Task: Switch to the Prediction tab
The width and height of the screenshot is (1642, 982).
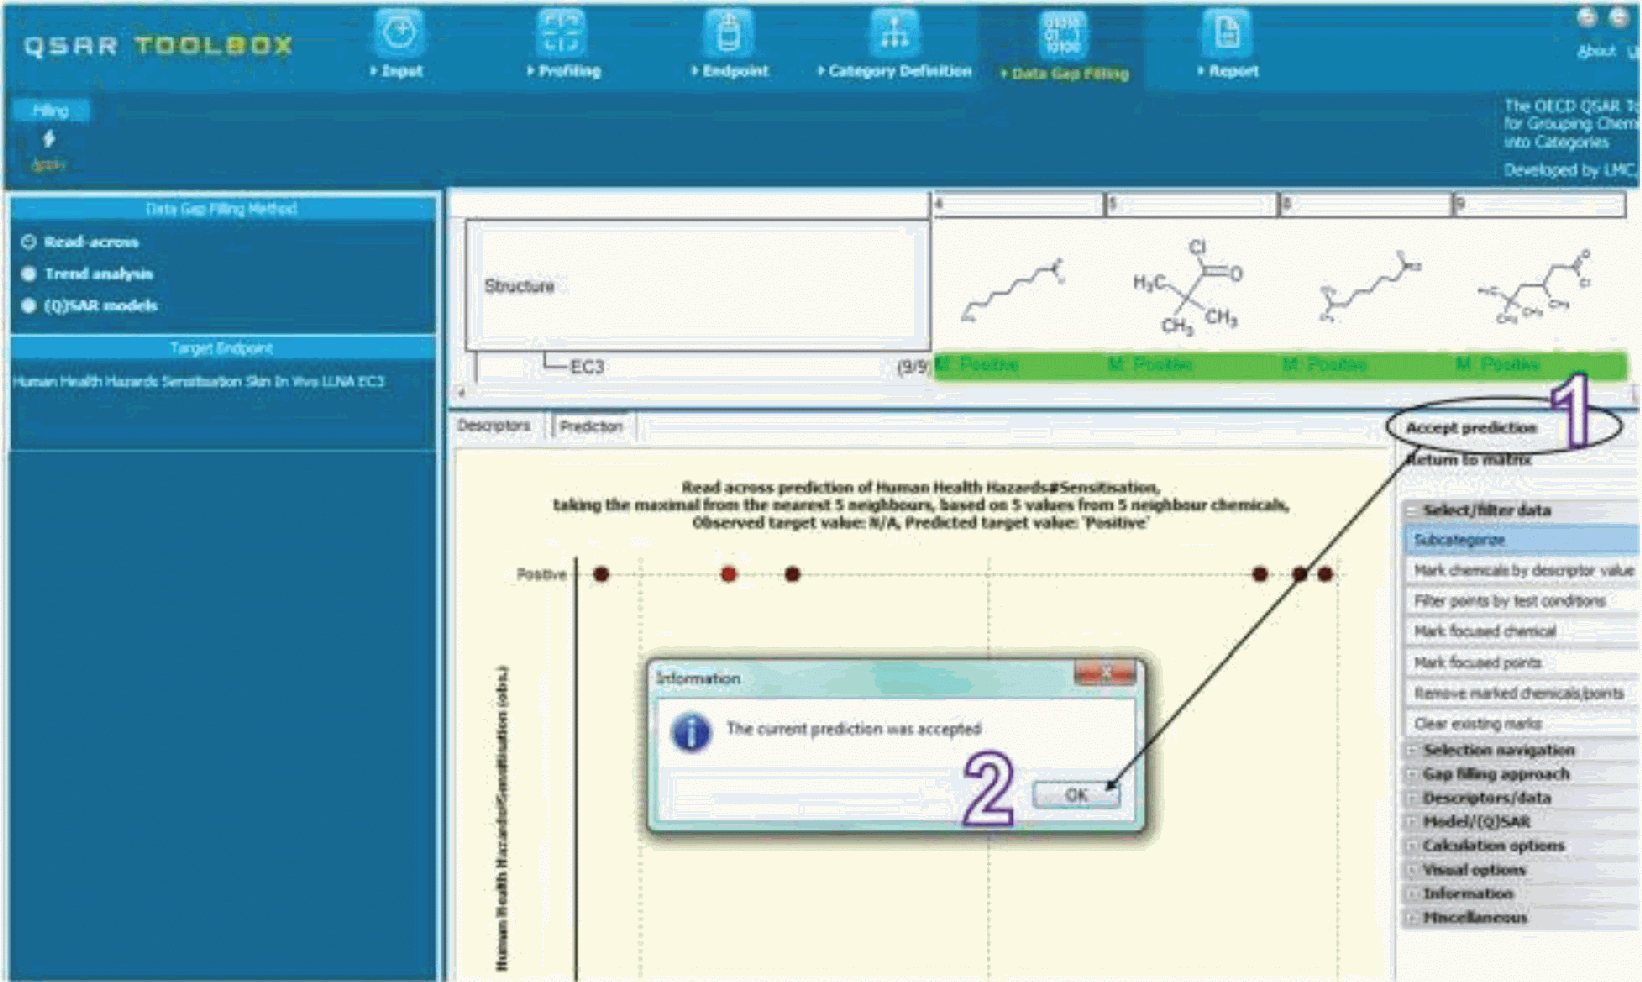Action: tap(591, 427)
